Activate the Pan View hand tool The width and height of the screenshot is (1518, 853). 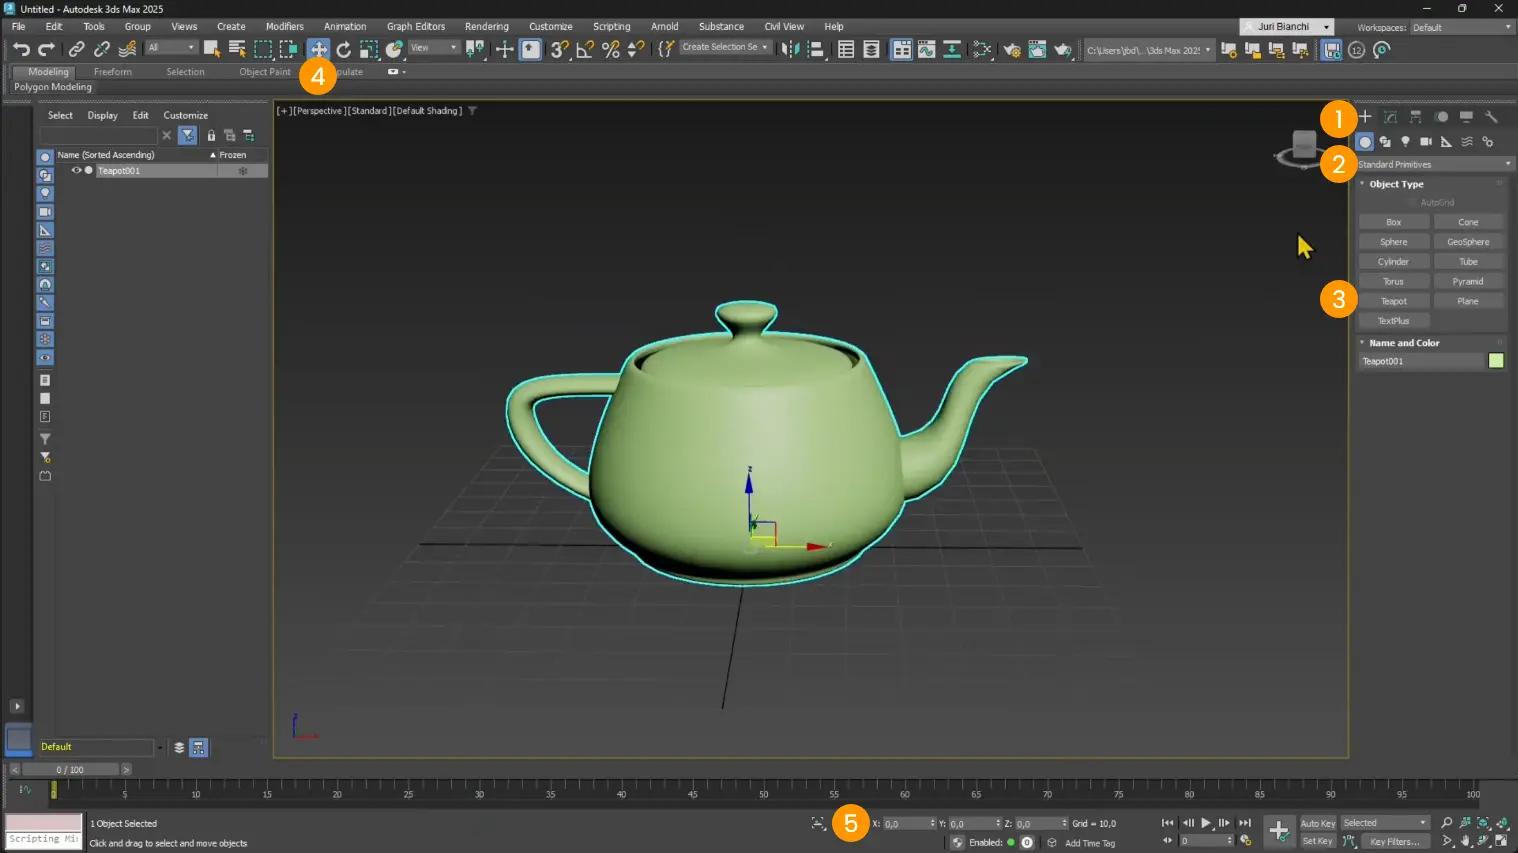1466,841
